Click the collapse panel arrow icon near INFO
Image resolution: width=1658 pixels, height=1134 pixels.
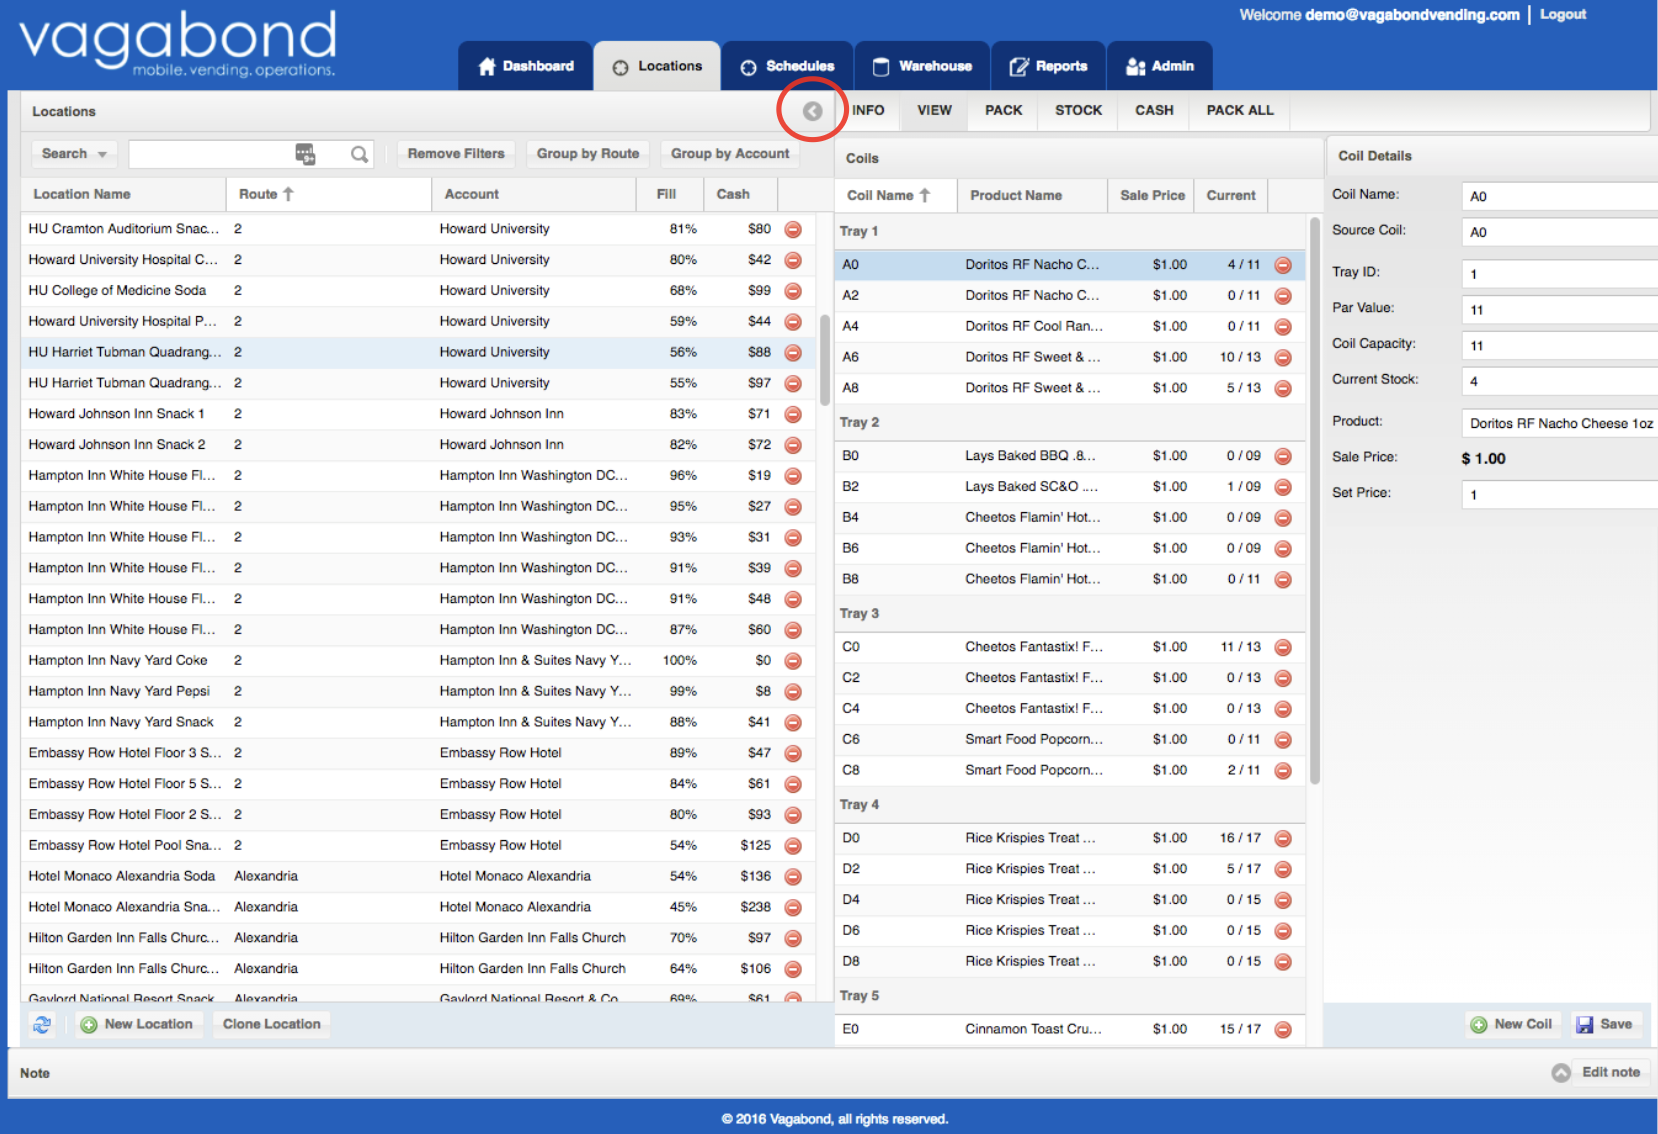(812, 111)
